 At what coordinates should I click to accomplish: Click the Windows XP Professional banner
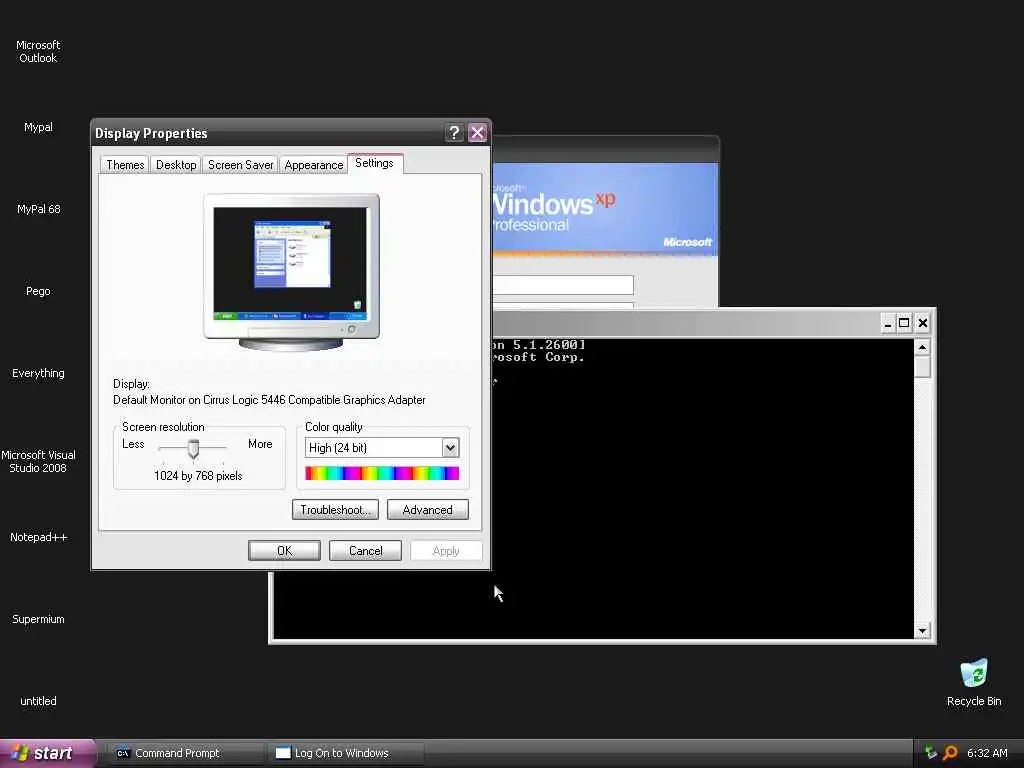[605, 209]
